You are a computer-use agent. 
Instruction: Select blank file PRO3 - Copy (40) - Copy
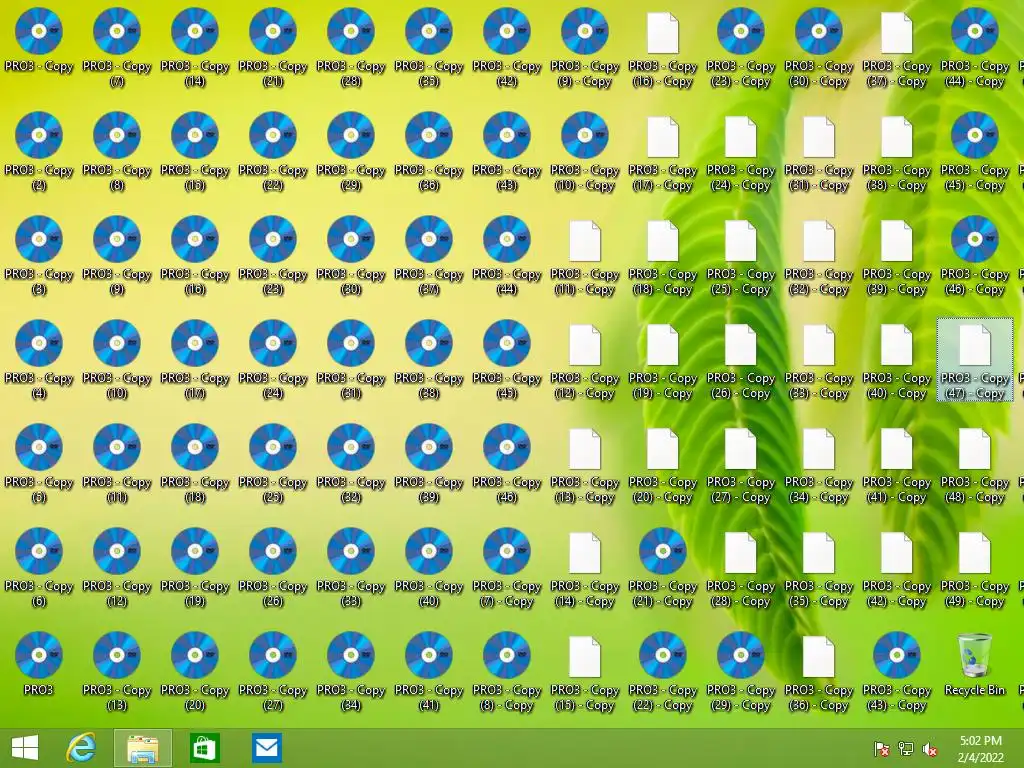(897, 345)
